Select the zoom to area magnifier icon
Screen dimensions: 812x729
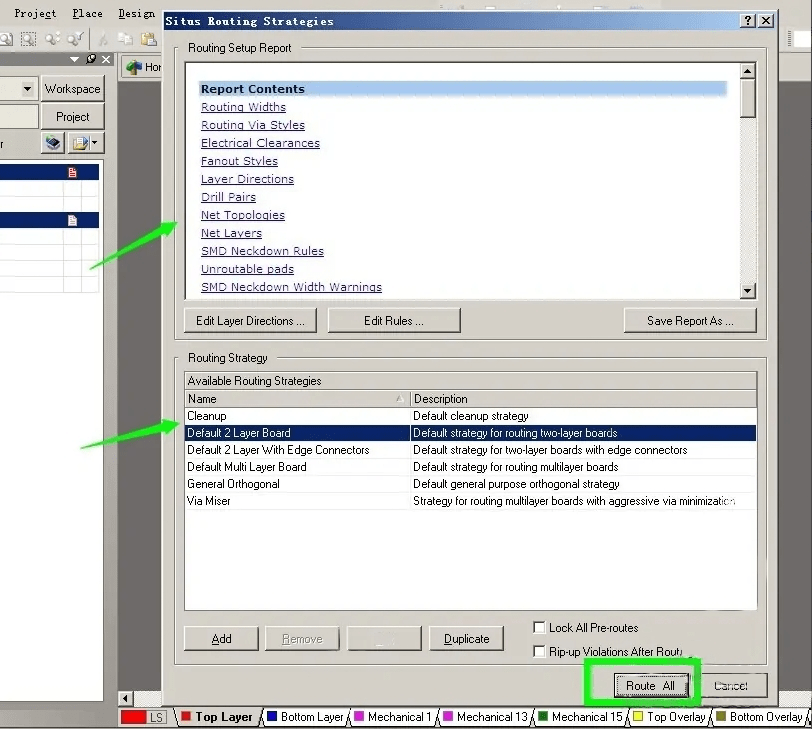click(x=28, y=39)
